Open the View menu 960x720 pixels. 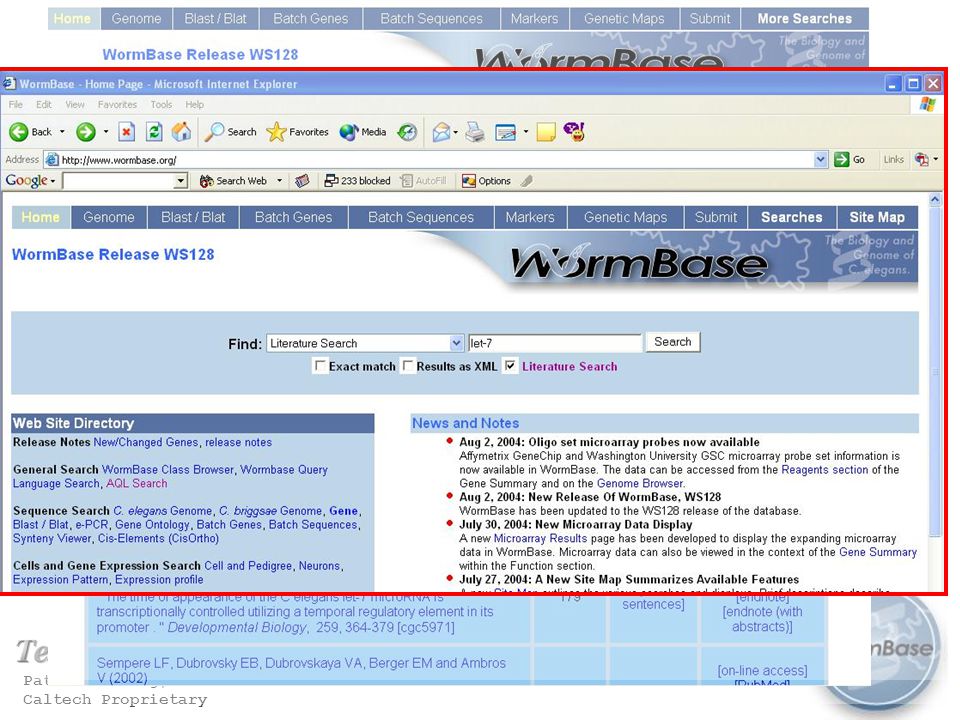click(x=75, y=105)
